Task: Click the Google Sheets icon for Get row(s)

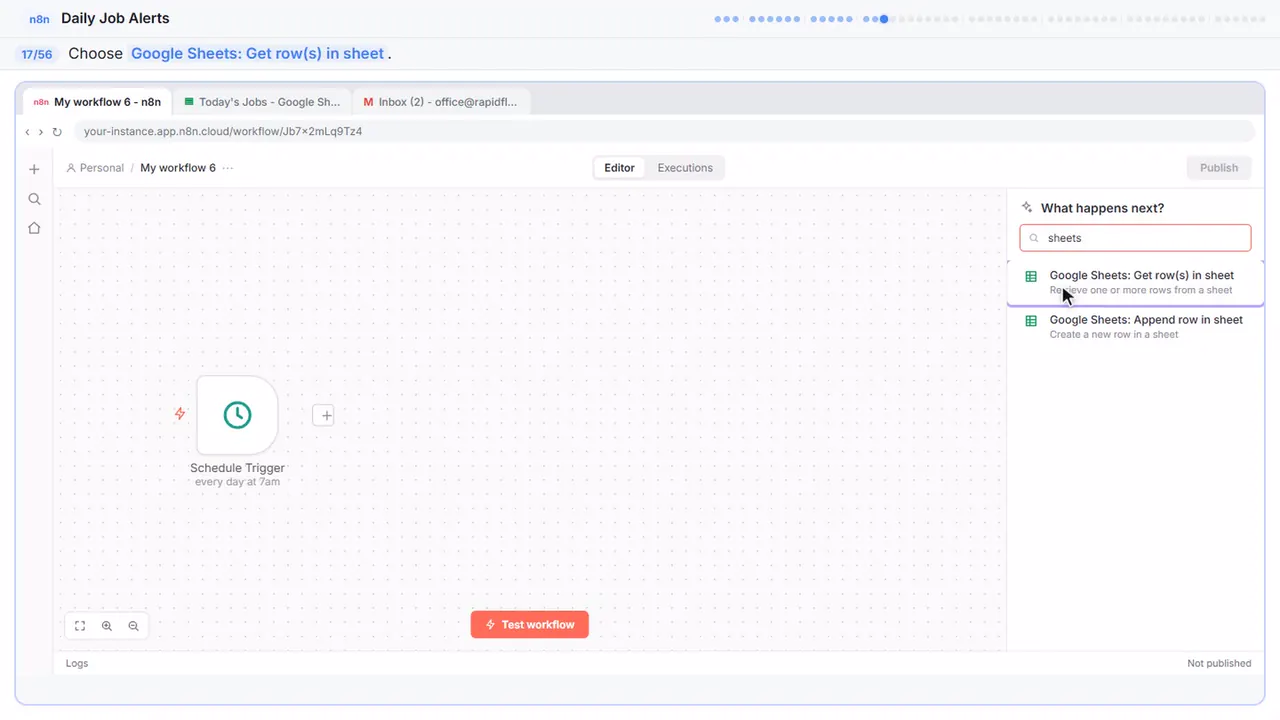Action: click(x=1032, y=276)
